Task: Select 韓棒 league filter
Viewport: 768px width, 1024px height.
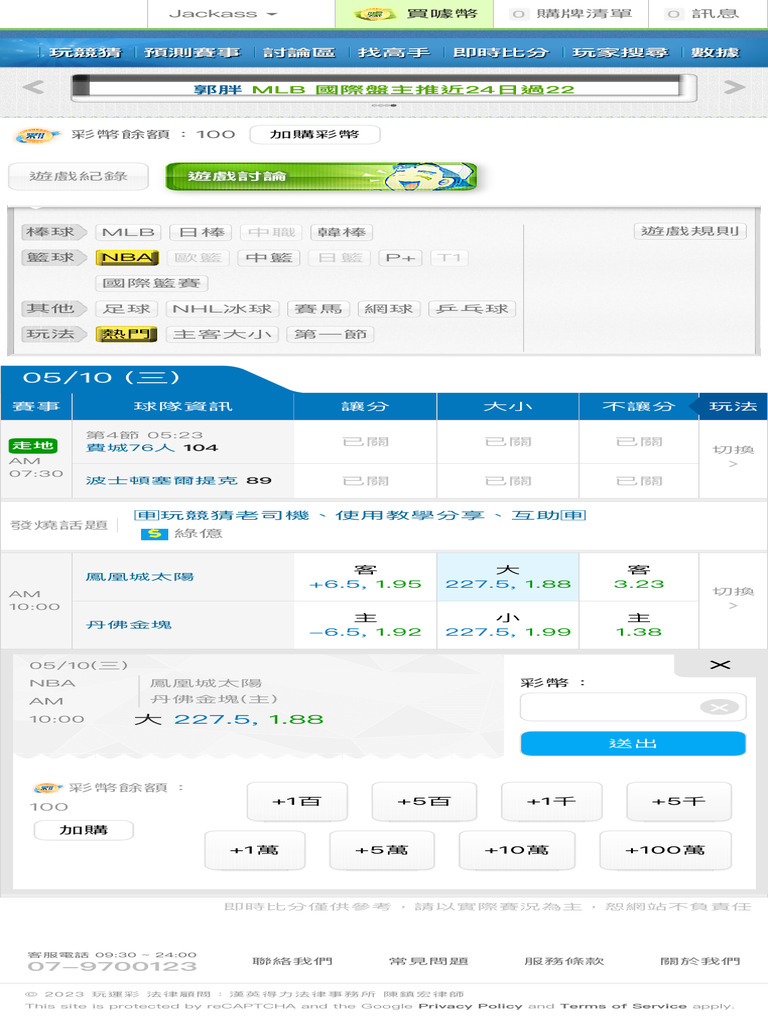Action: click(341, 232)
